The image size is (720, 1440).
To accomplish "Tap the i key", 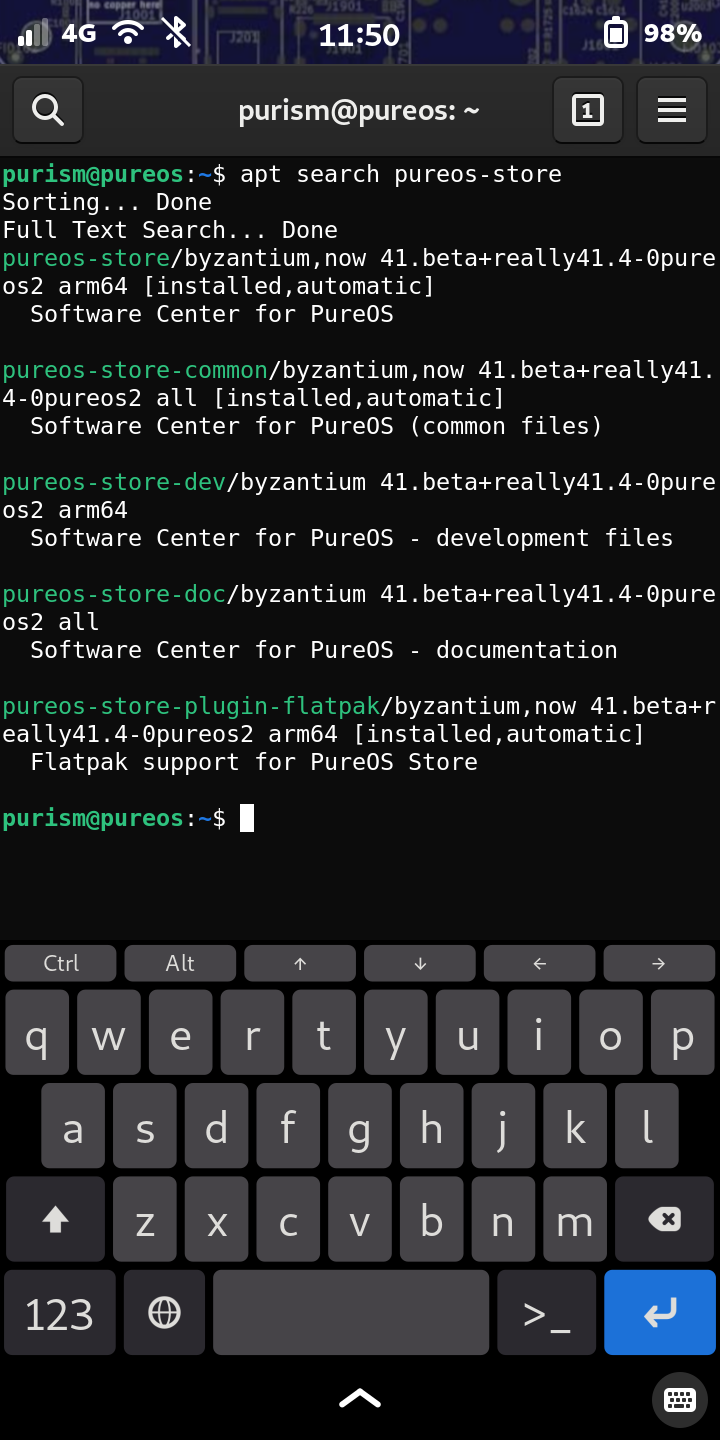I will pyautogui.click(x=539, y=1032).
